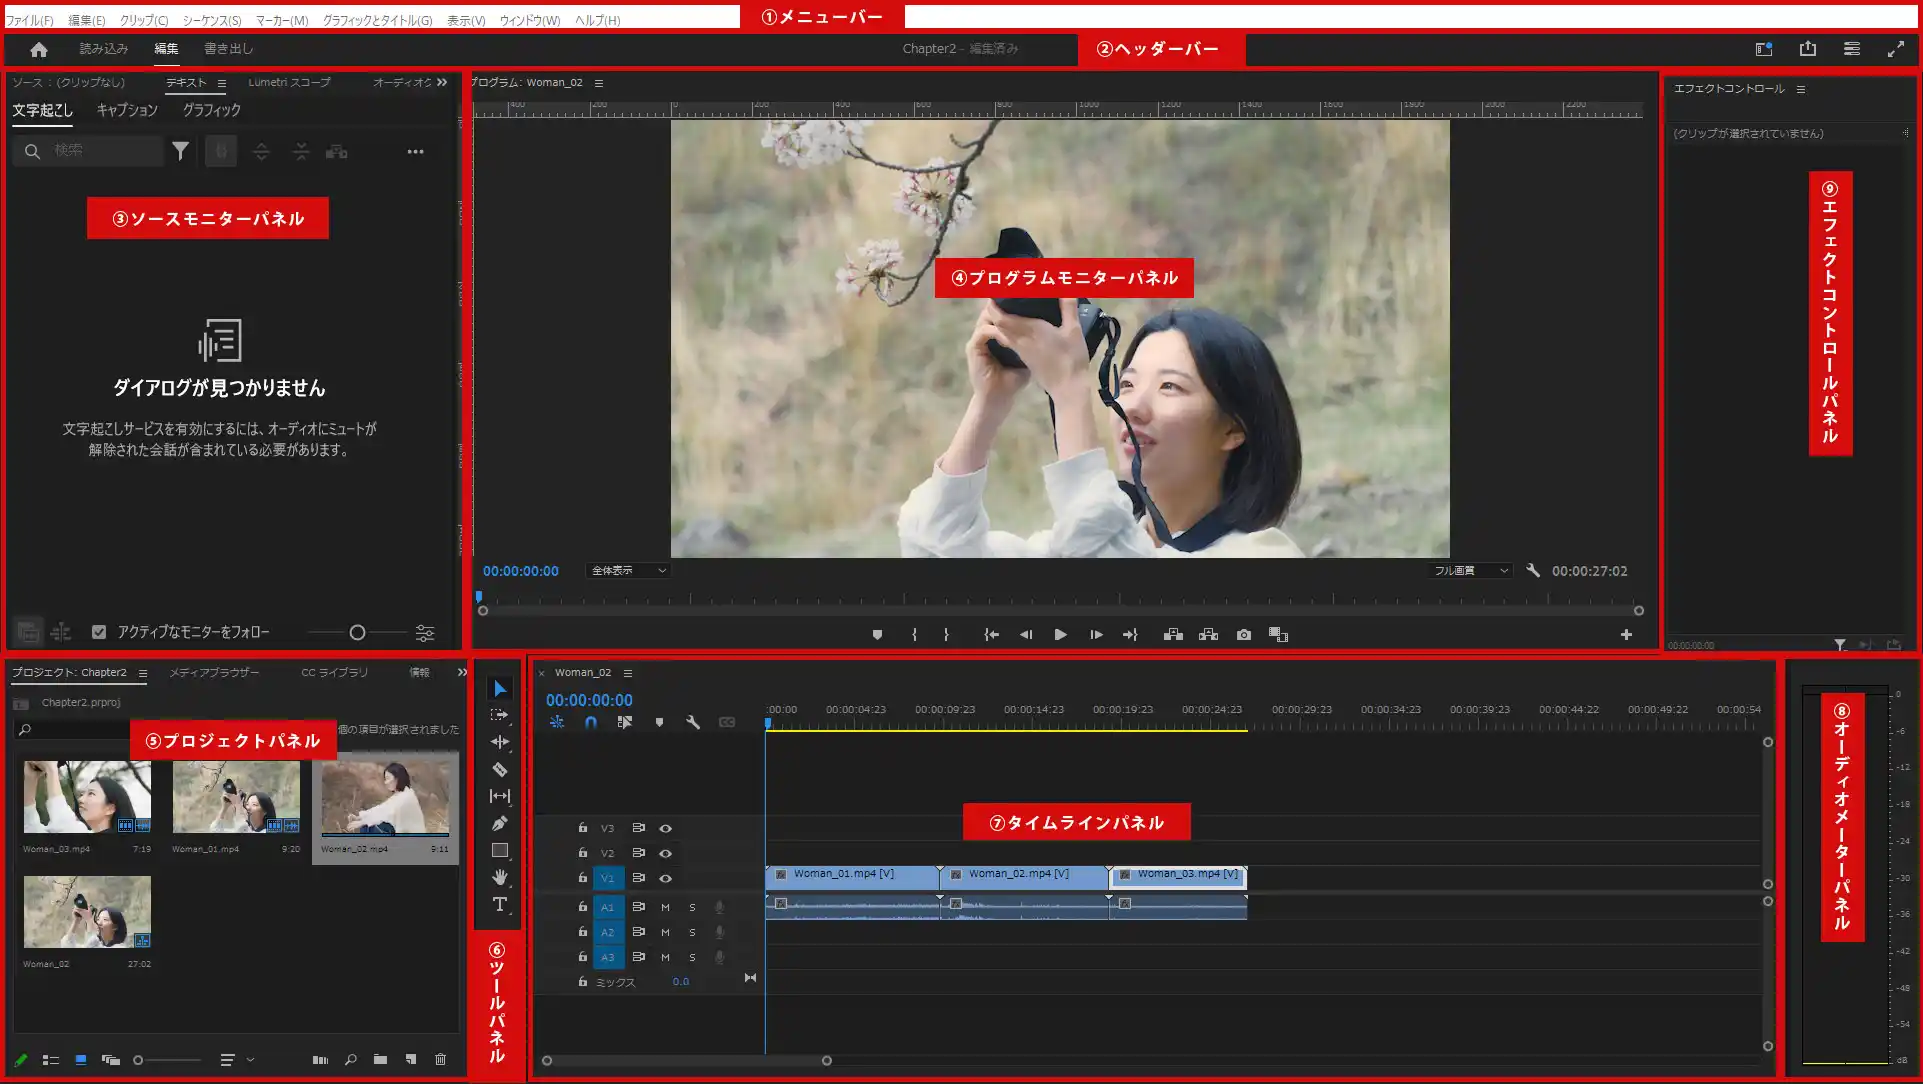Select the Razor tool
This screenshot has height=1084, width=1923.
[x=499, y=769]
